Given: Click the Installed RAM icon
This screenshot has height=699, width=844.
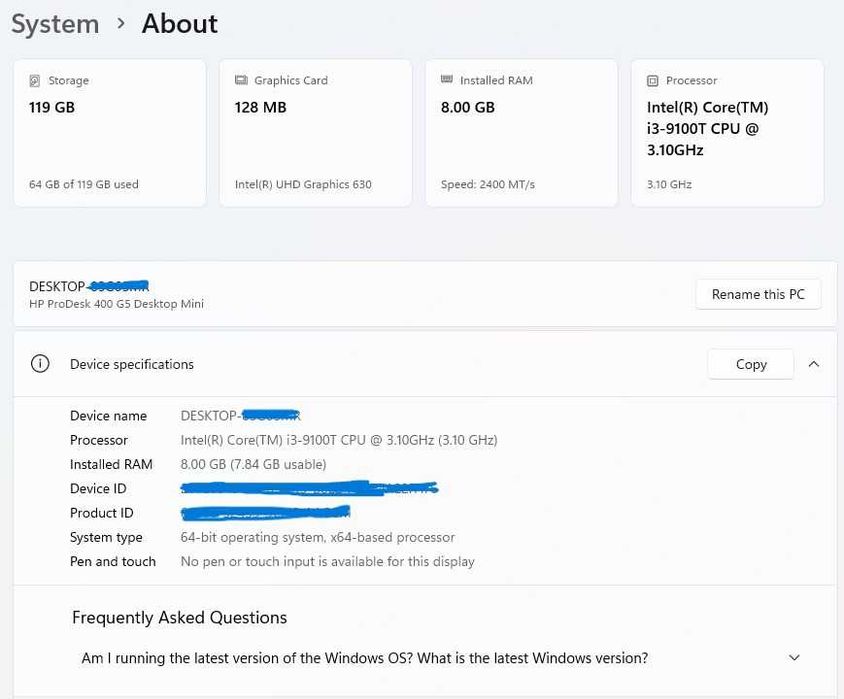Looking at the screenshot, I should pyautogui.click(x=447, y=81).
